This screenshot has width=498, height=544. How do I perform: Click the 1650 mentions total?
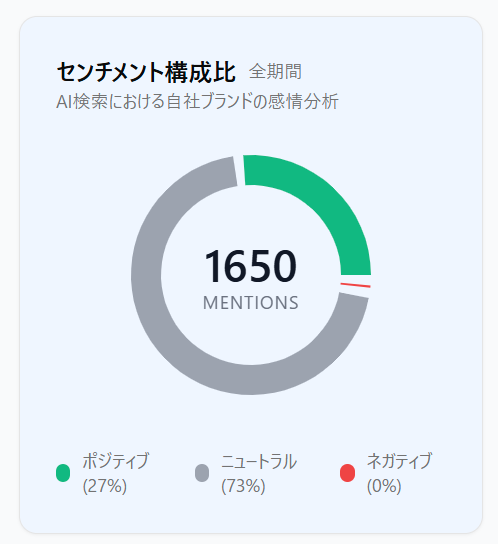click(251, 266)
